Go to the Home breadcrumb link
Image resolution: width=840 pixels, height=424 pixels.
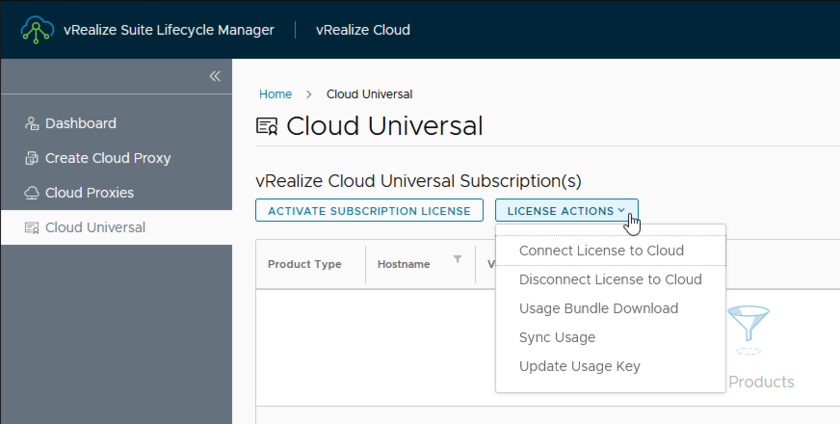(x=275, y=94)
